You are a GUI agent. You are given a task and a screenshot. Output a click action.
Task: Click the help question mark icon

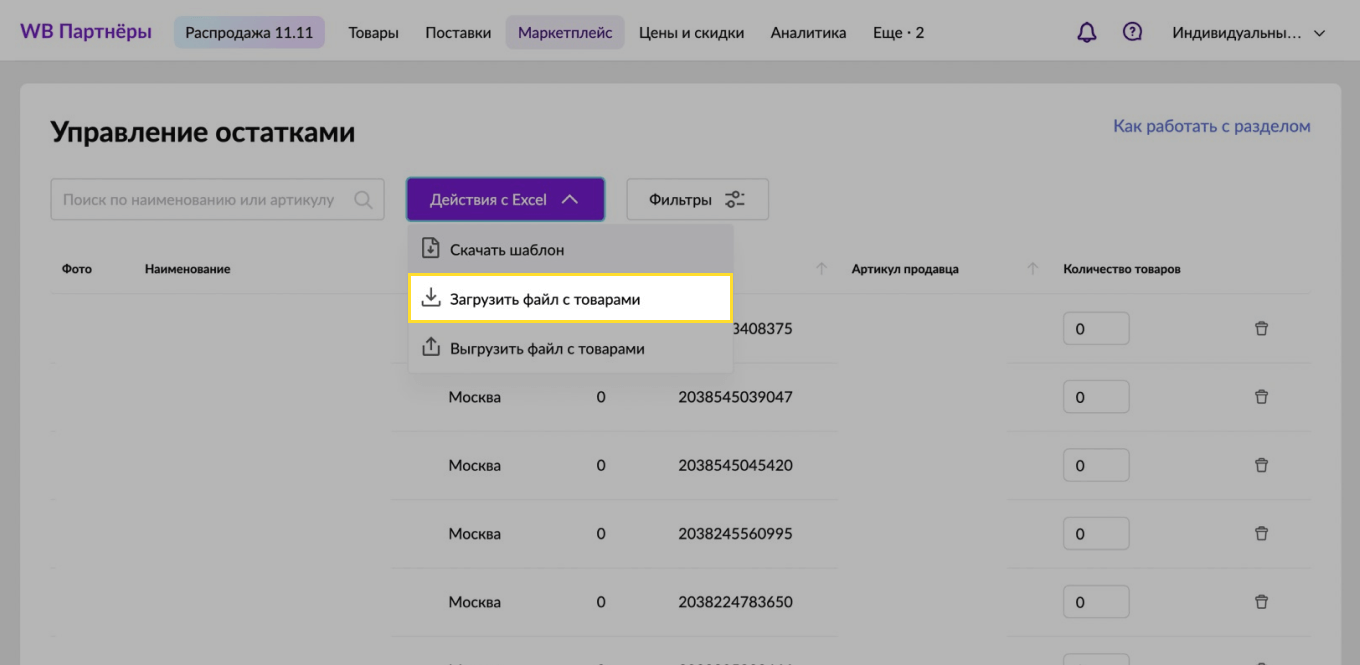(x=1132, y=31)
